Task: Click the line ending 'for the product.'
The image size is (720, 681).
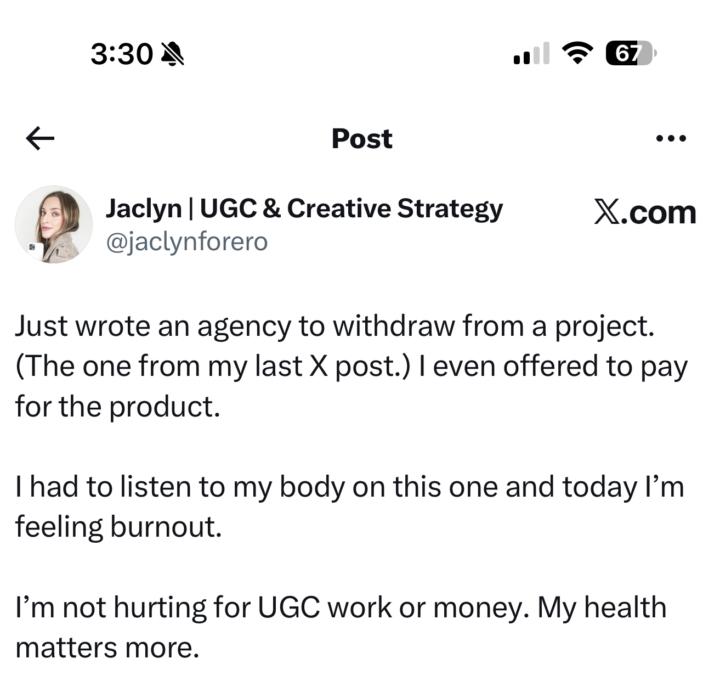Action: pos(117,407)
